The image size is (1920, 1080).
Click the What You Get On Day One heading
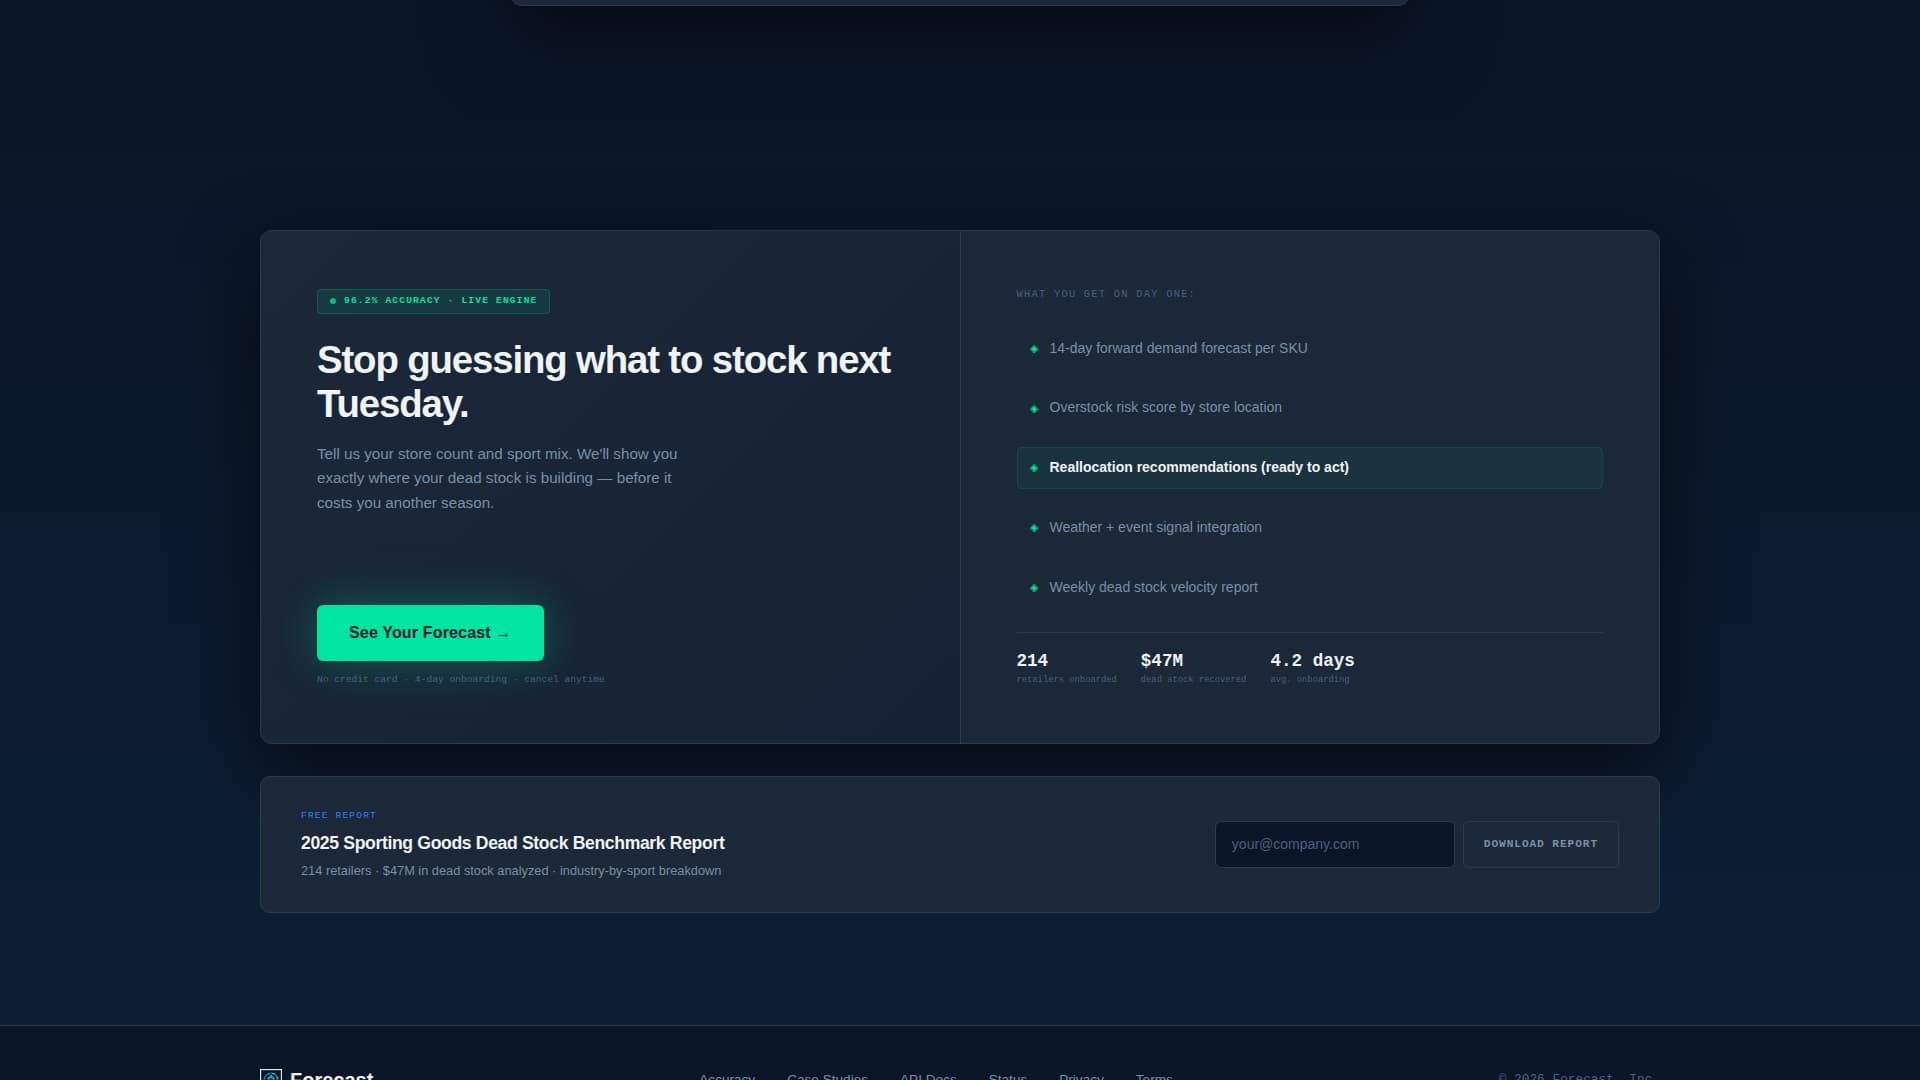(1105, 294)
